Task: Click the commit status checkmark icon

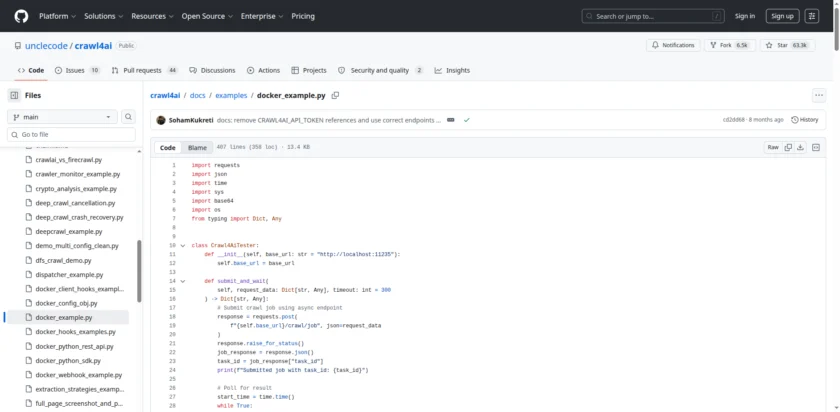Action: (x=467, y=120)
